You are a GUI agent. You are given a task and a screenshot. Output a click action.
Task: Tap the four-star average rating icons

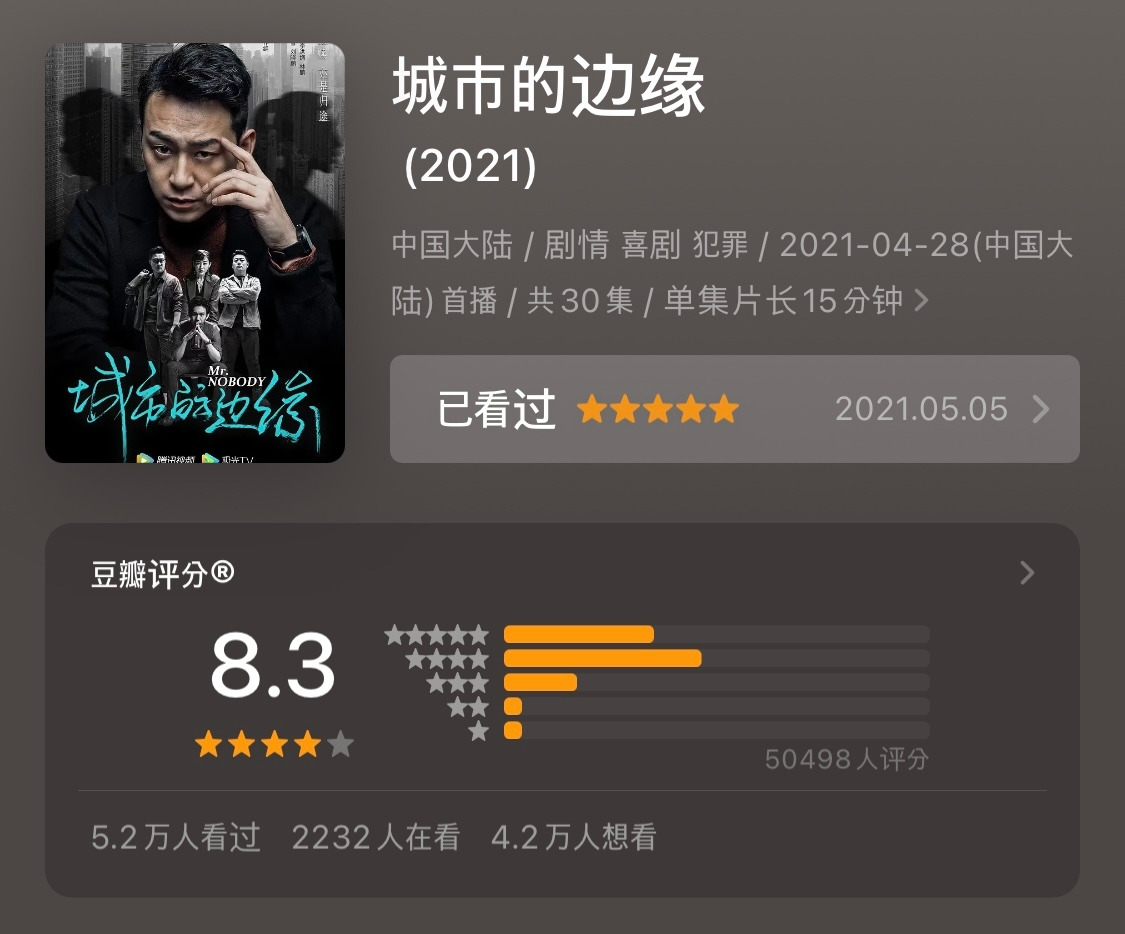pos(274,745)
